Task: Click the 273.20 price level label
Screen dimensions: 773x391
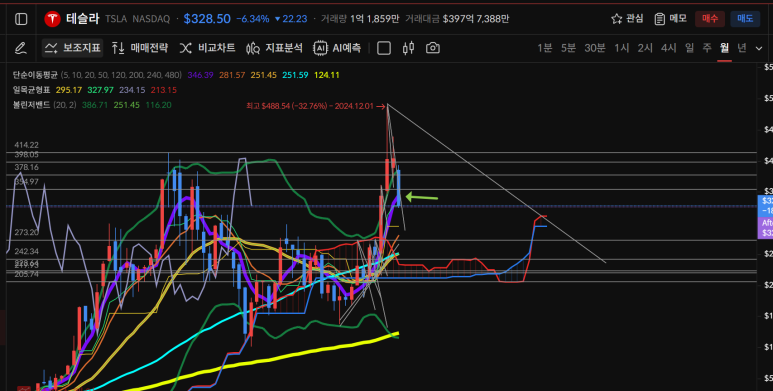Action: click(27, 232)
